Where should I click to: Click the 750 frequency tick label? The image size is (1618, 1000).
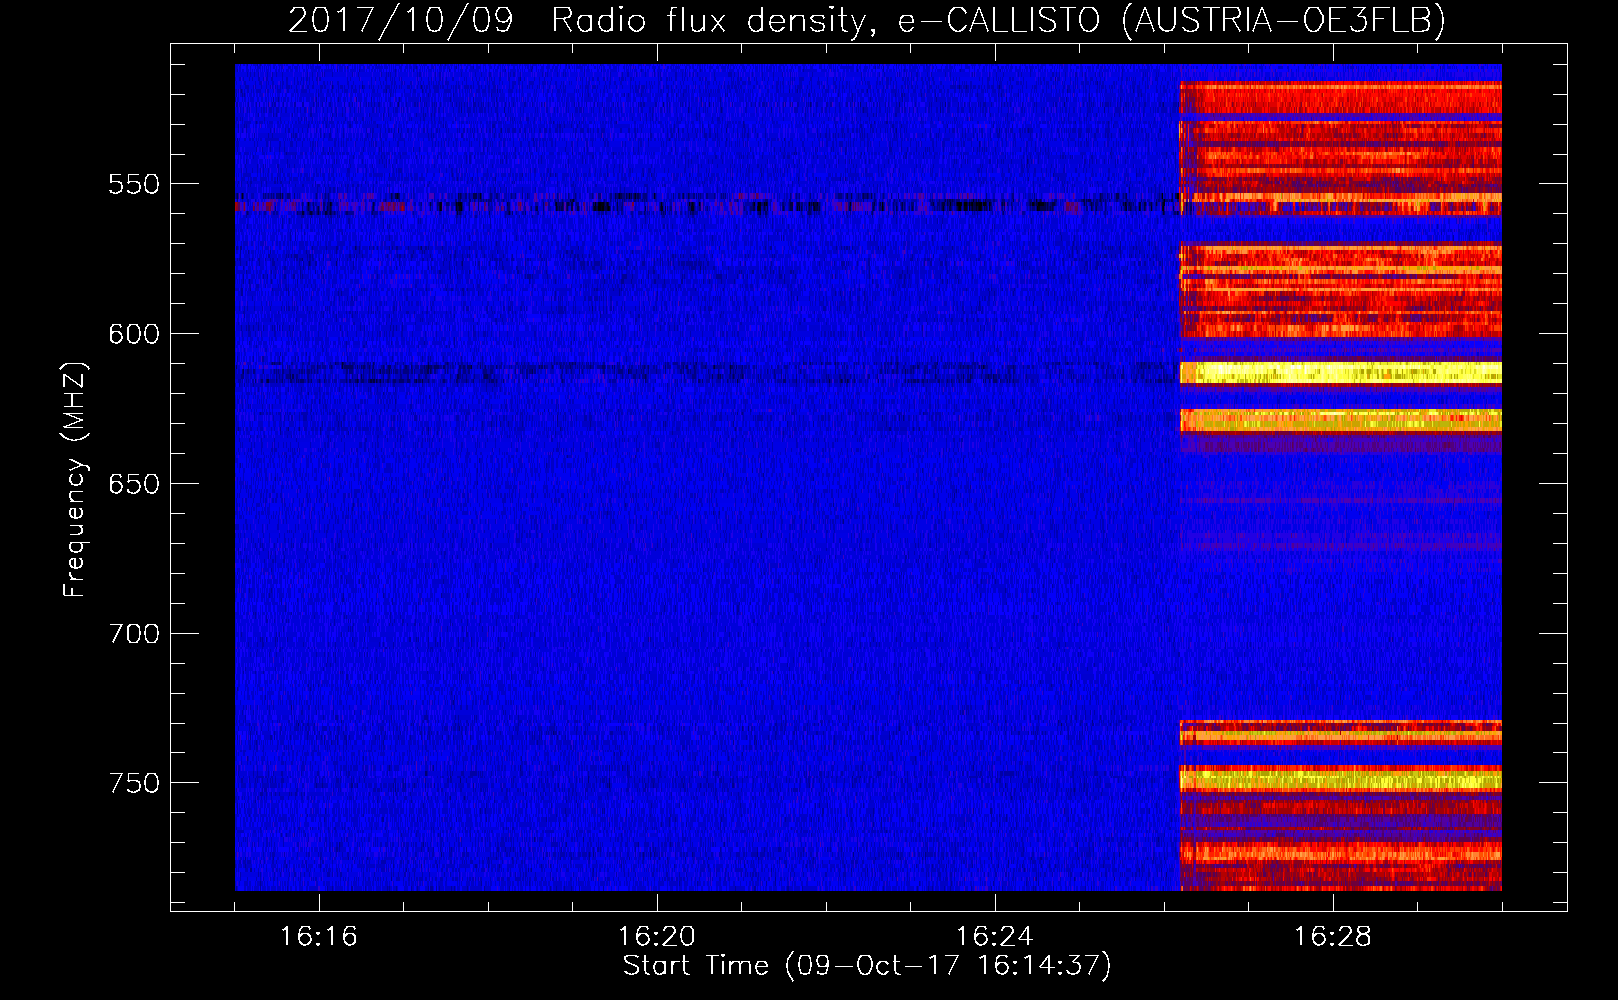tap(134, 783)
